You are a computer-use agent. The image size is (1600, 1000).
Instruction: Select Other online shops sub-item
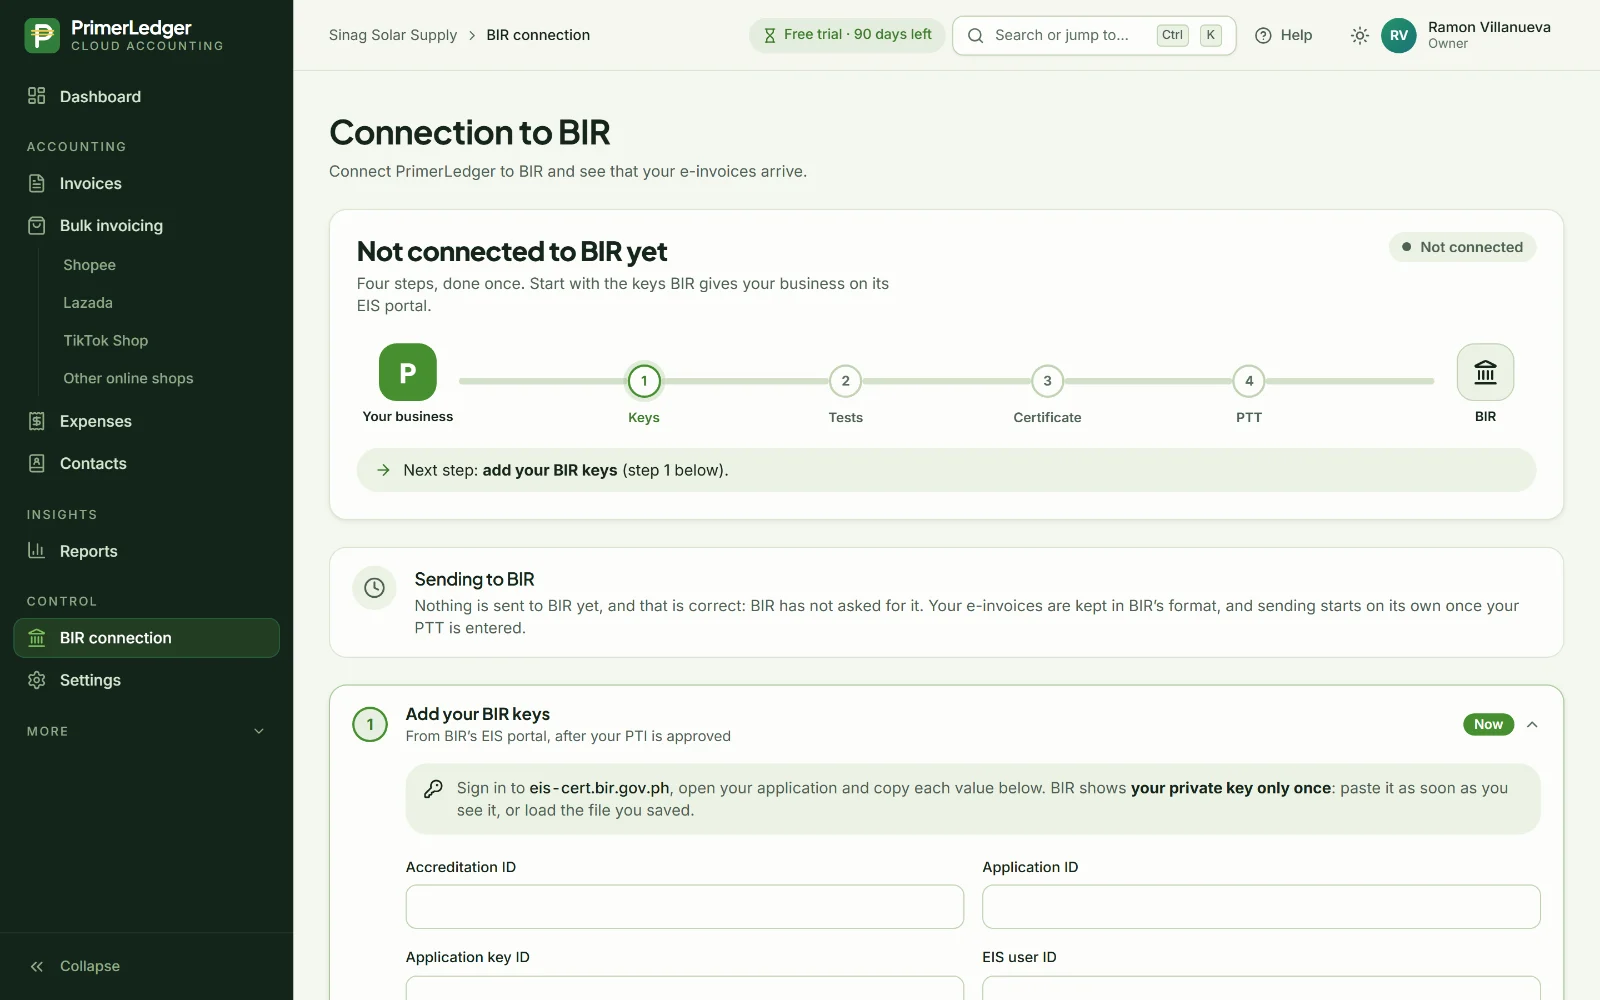[128, 379]
